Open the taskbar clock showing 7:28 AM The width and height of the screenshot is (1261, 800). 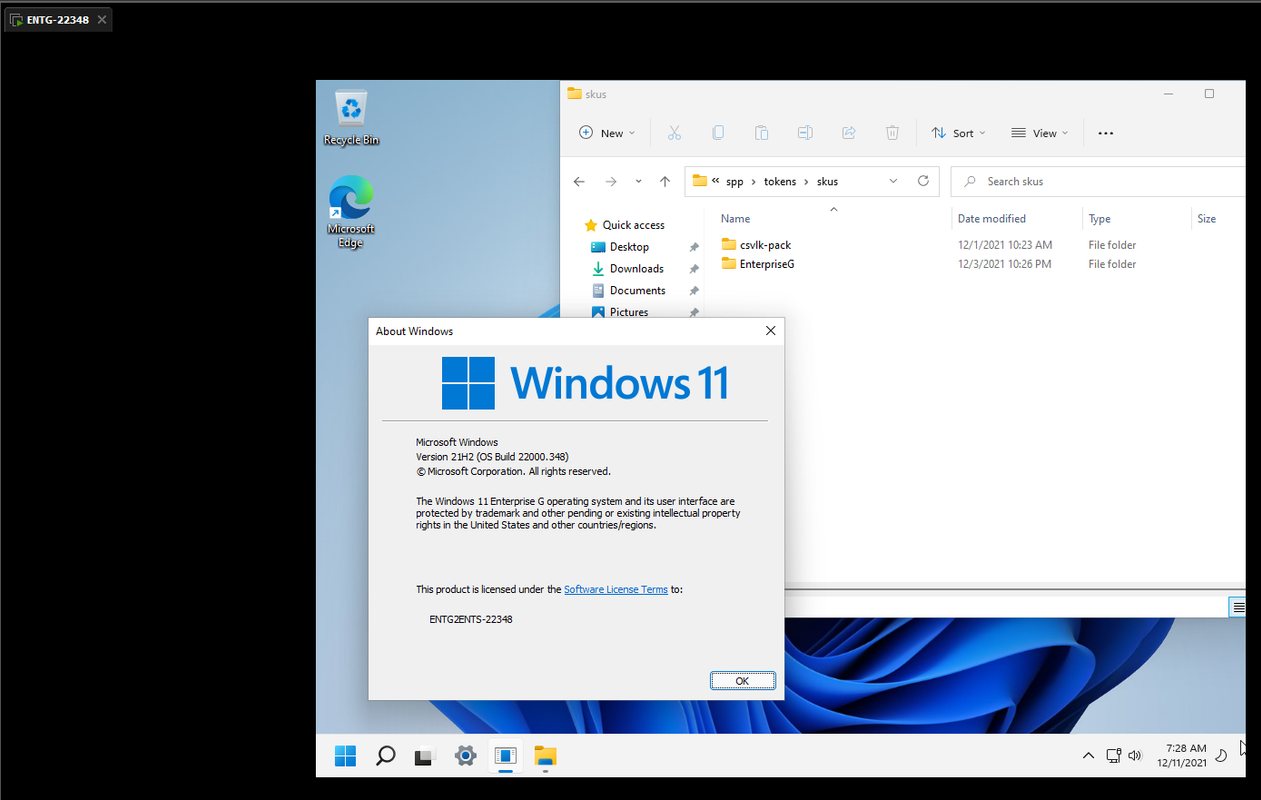1181,755
